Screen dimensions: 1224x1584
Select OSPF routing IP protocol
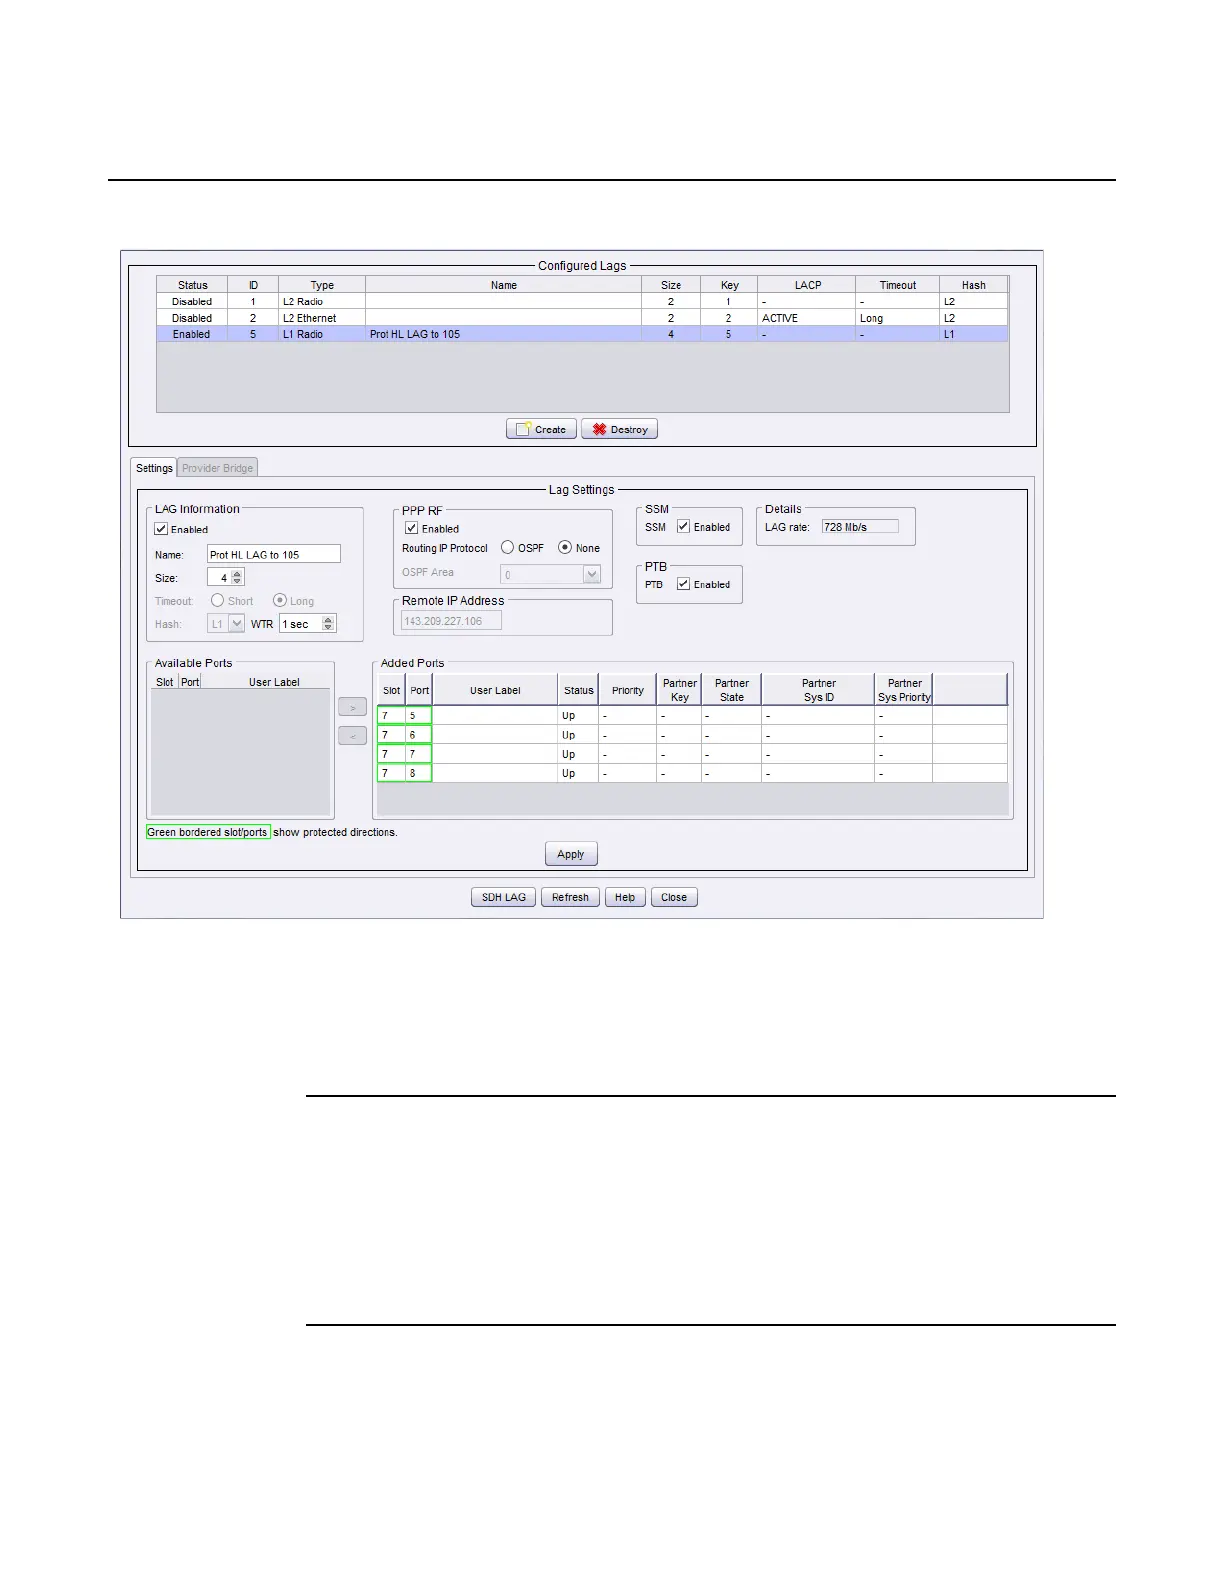tap(508, 547)
